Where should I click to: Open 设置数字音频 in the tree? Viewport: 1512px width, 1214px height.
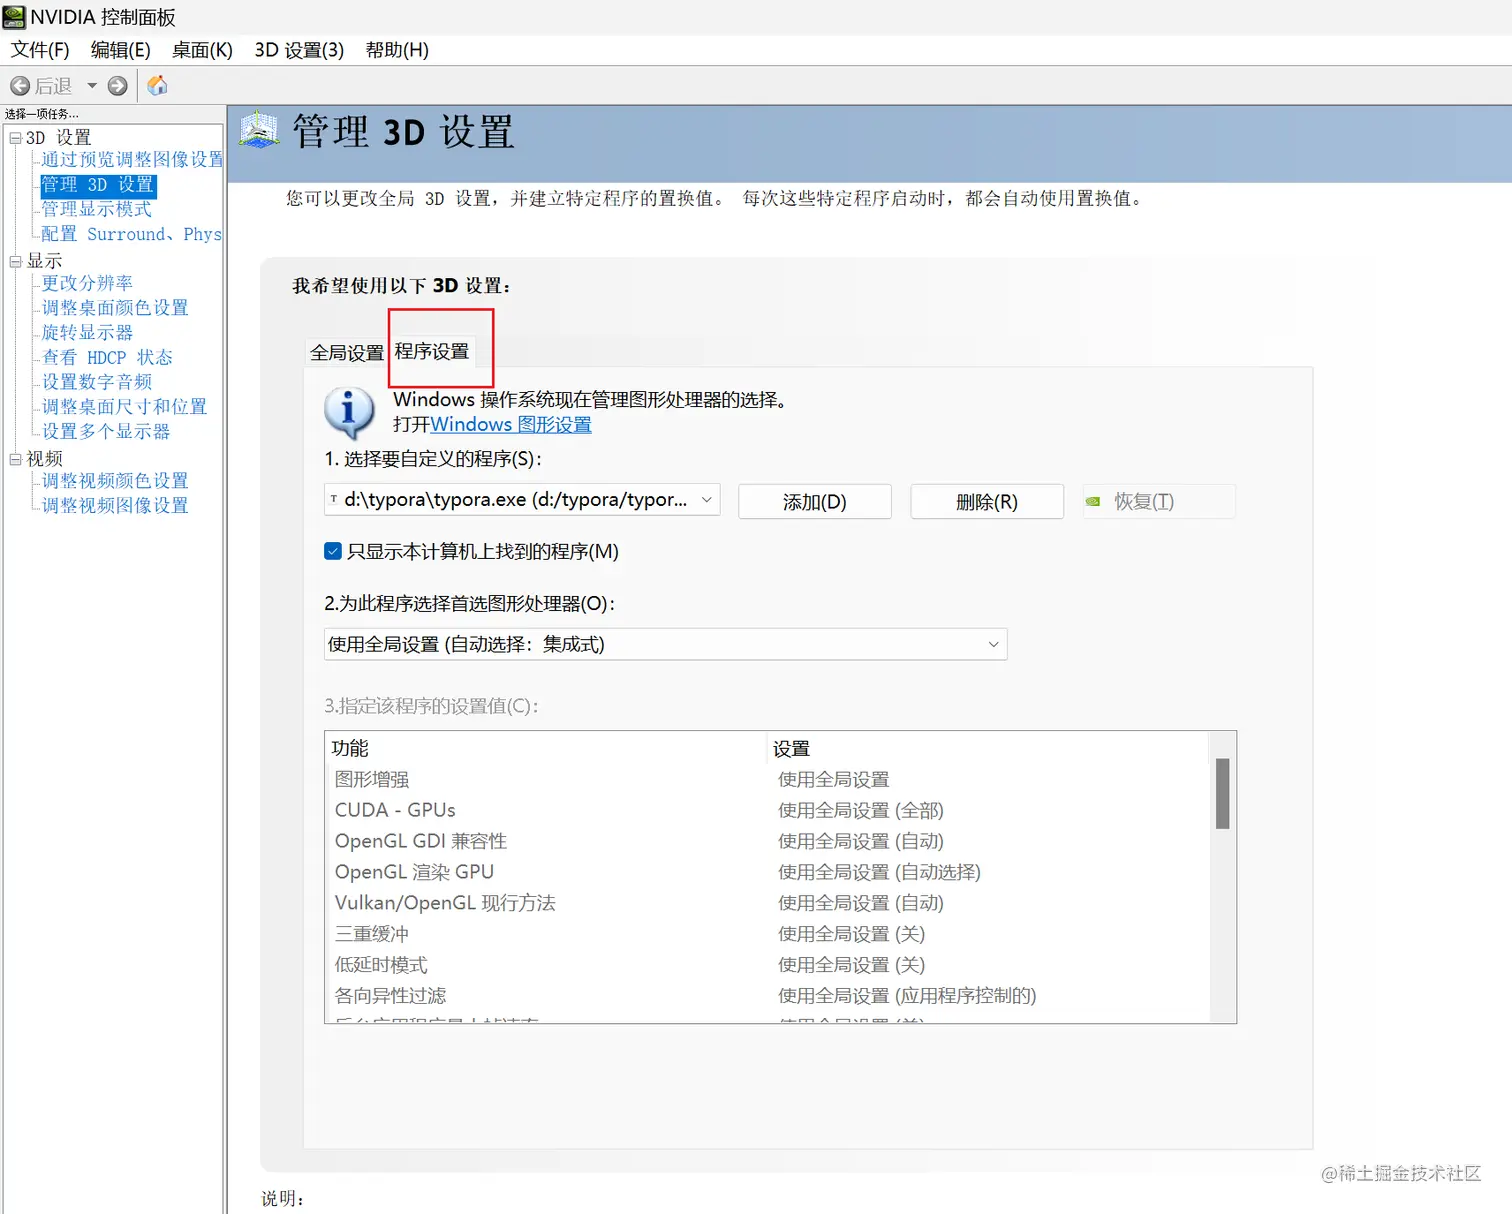(x=96, y=382)
